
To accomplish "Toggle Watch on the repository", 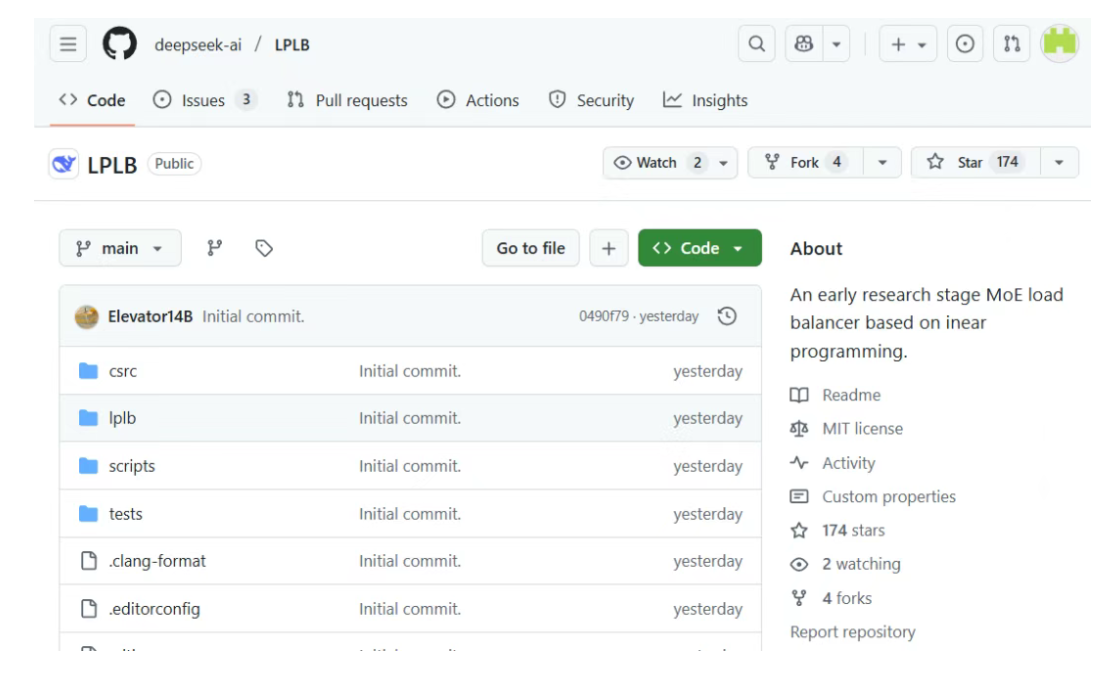I will point(660,162).
